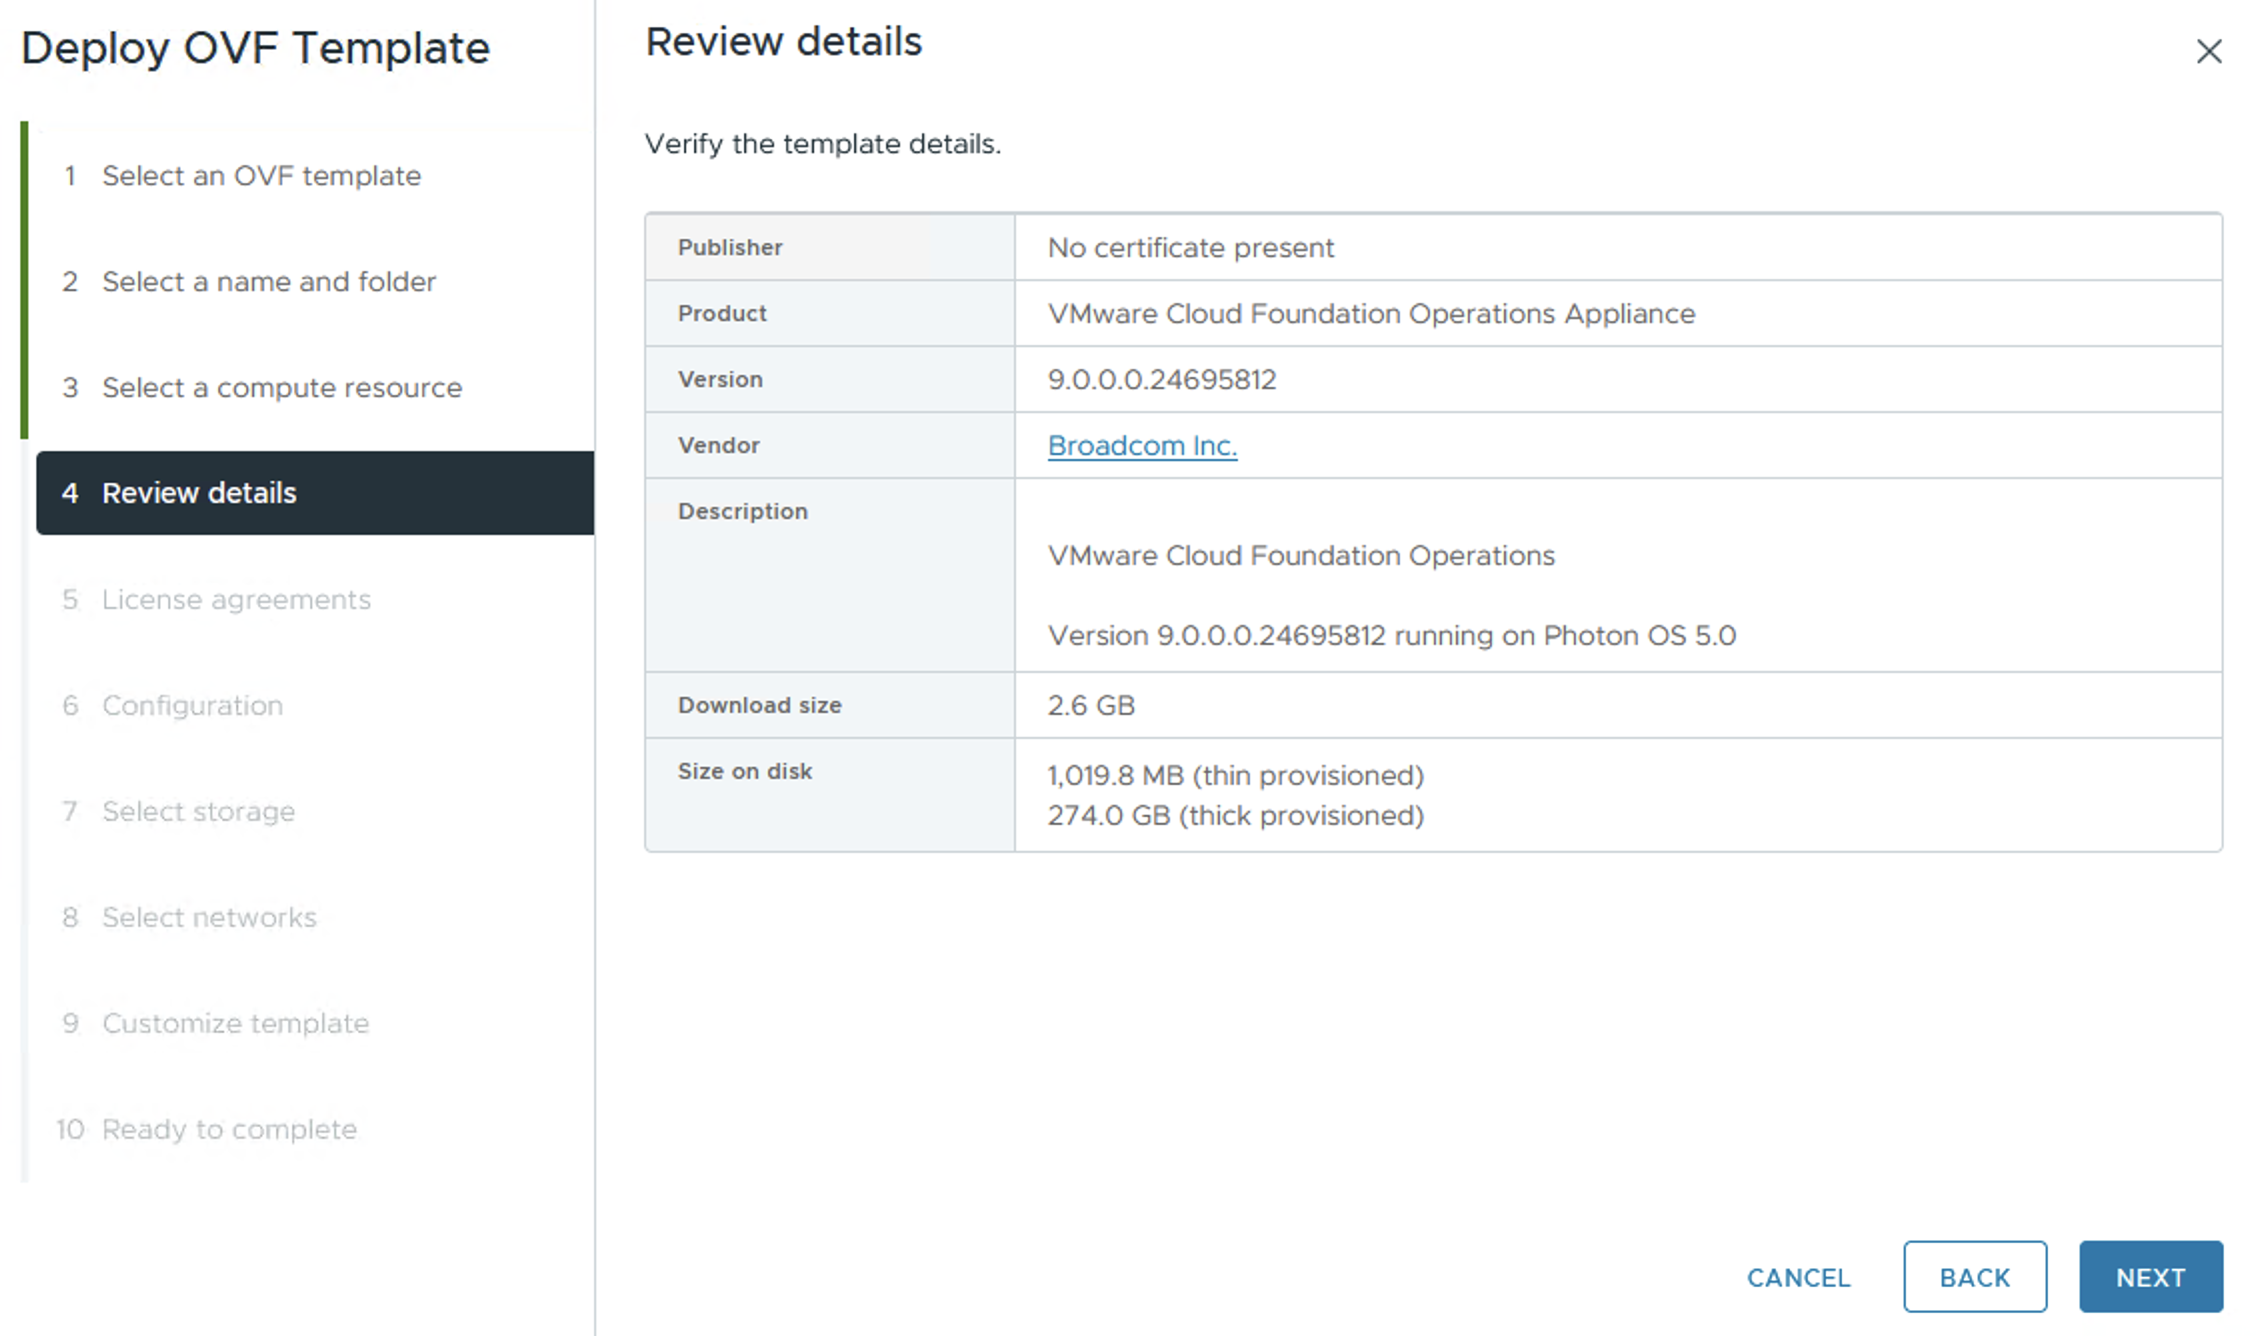This screenshot has height=1336, width=2256.
Task: Click the Download size value 2.6 GB
Action: coord(1091,706)
